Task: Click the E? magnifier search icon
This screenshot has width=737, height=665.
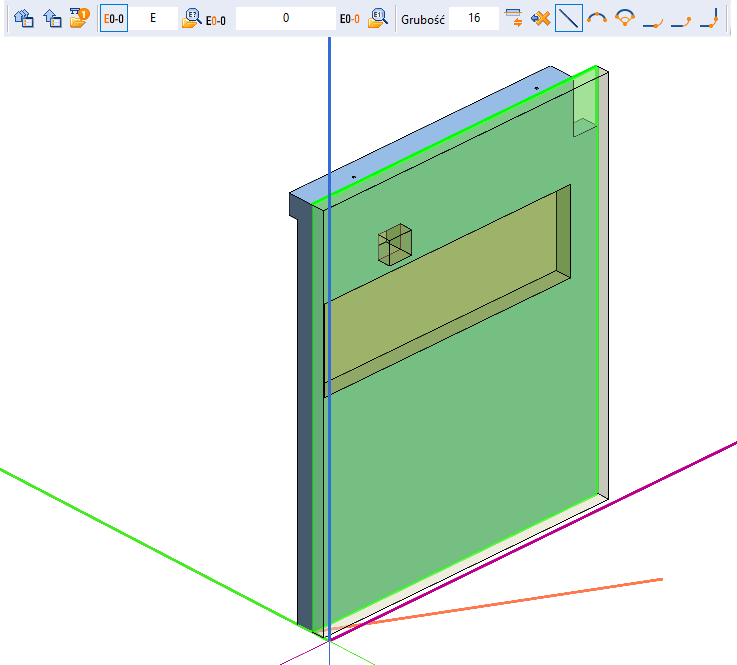Action: point(191,18)
